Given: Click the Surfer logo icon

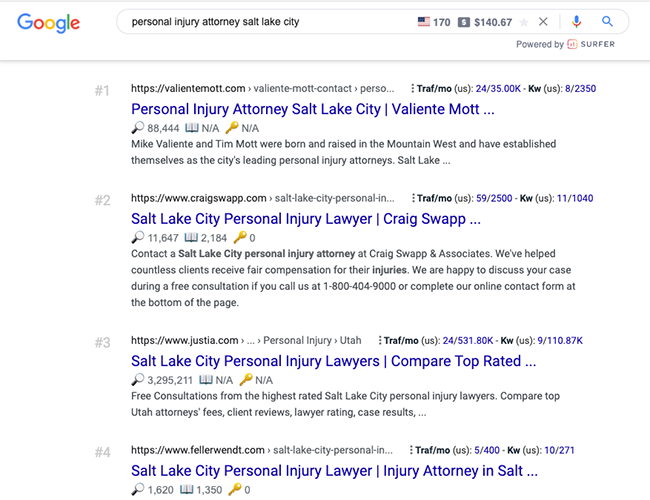Looking at the screenshot, I should (x=571, y=44).
